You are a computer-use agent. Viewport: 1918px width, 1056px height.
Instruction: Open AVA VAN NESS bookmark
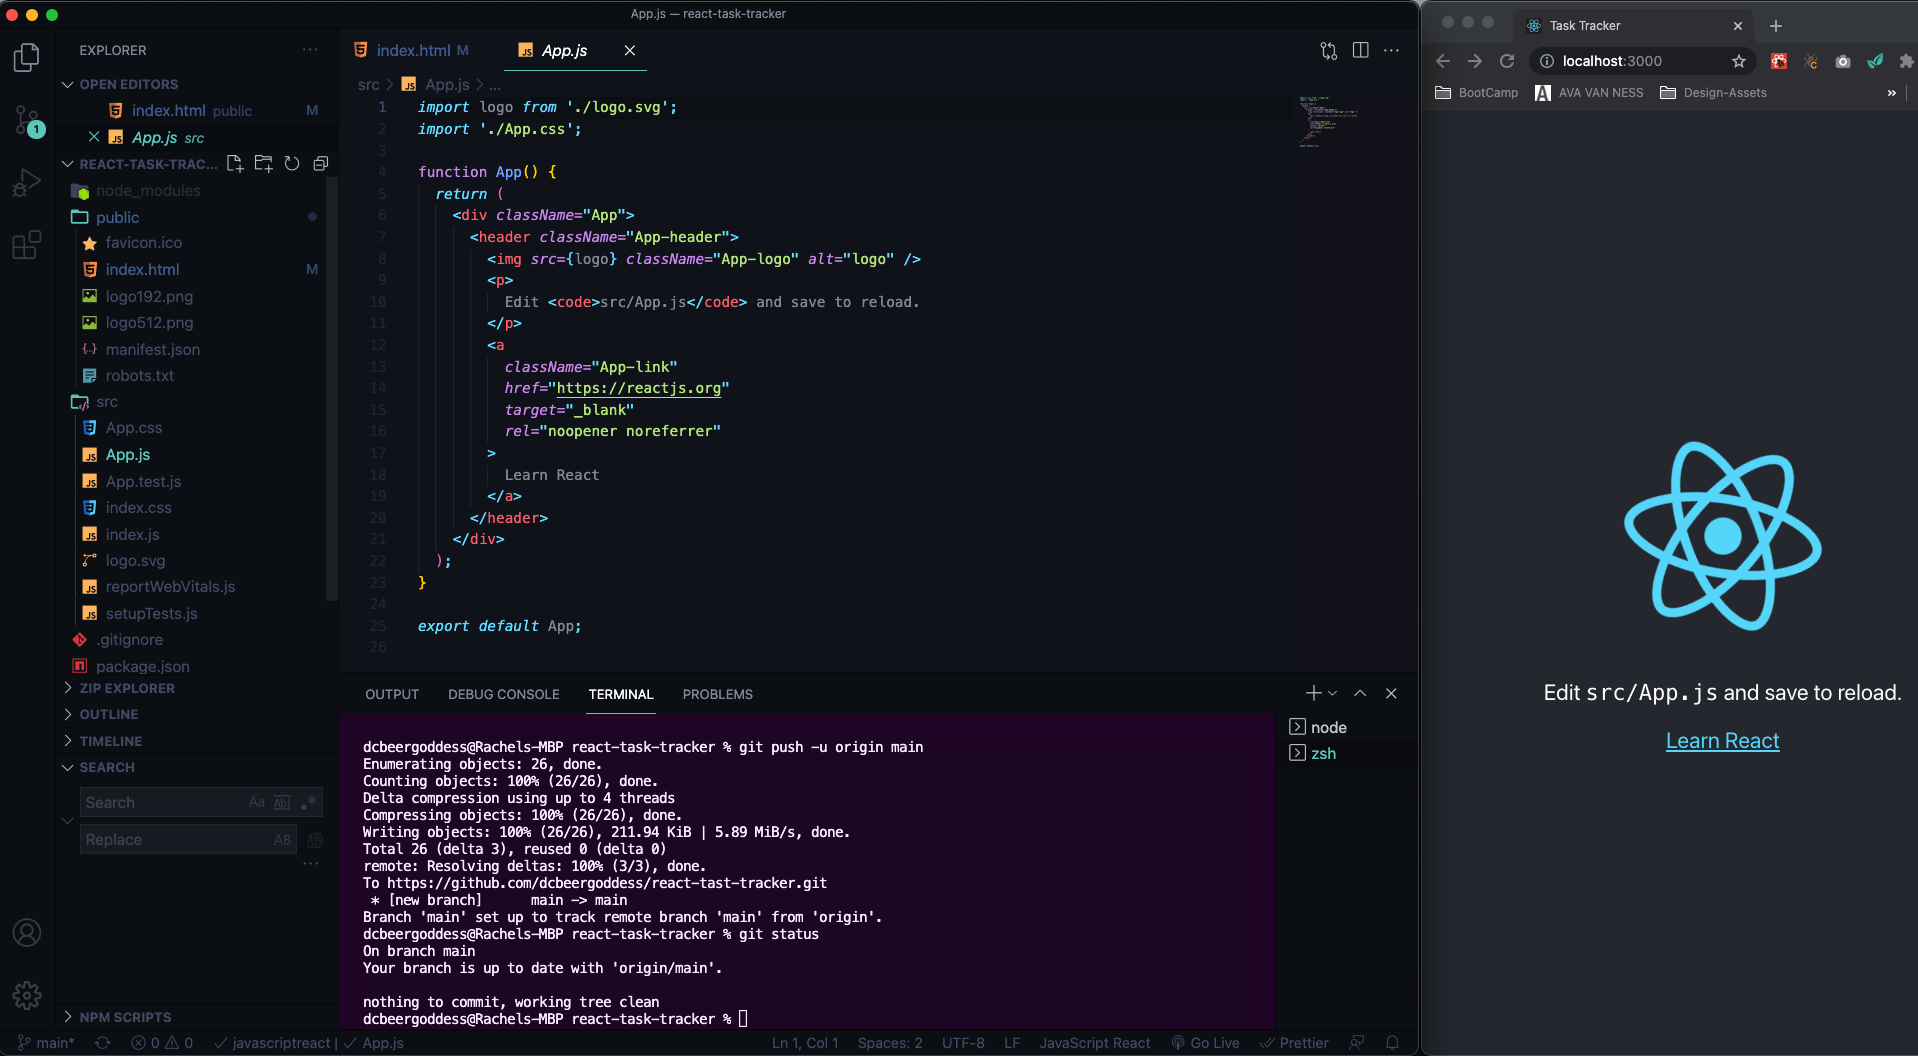click(1589, 93)
